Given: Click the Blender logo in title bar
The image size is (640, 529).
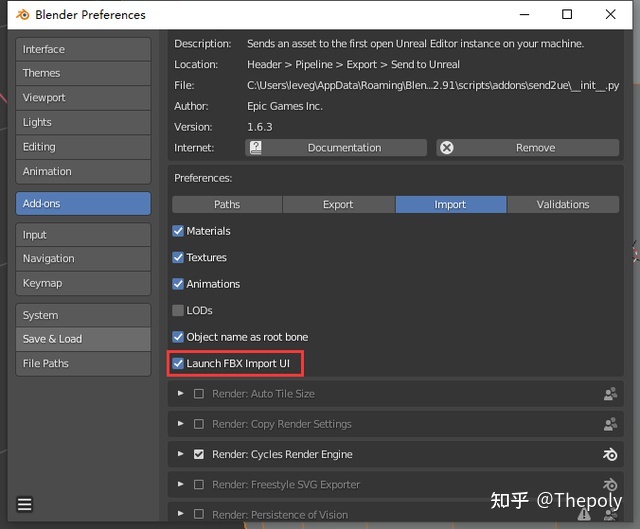Looking at the screenshot, I should tap(22, 15).
